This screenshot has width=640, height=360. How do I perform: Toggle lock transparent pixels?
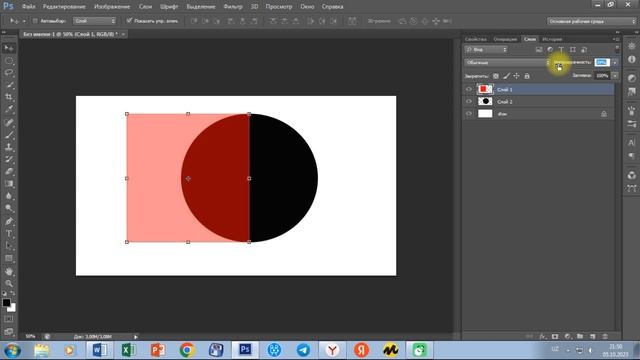tap(496, 76)
